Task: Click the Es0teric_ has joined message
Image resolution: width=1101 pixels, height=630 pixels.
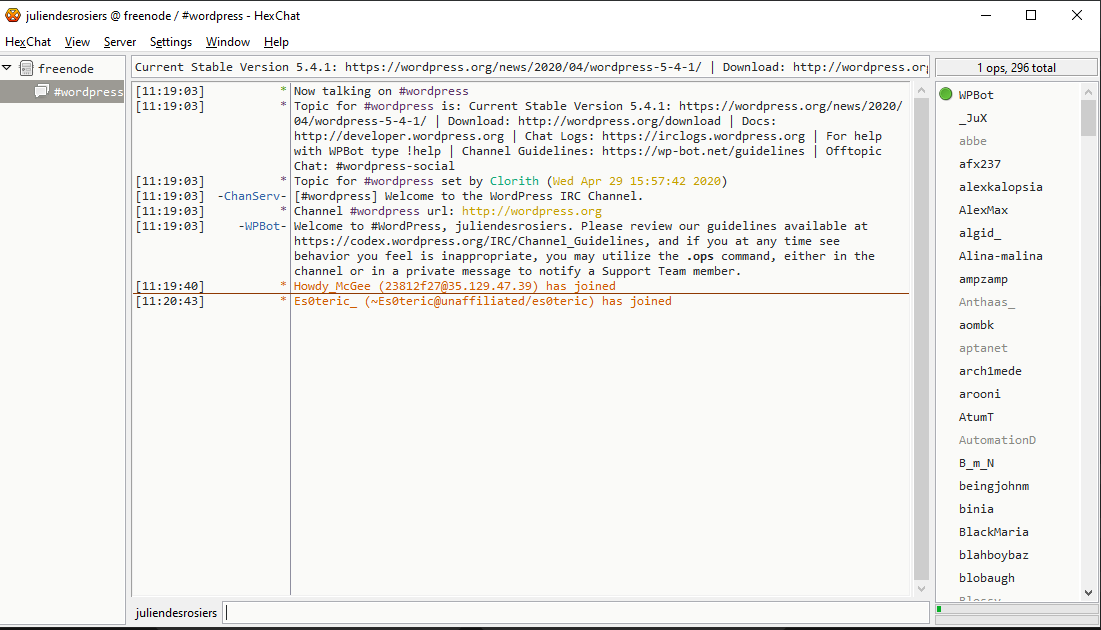Action: (482, 301)
